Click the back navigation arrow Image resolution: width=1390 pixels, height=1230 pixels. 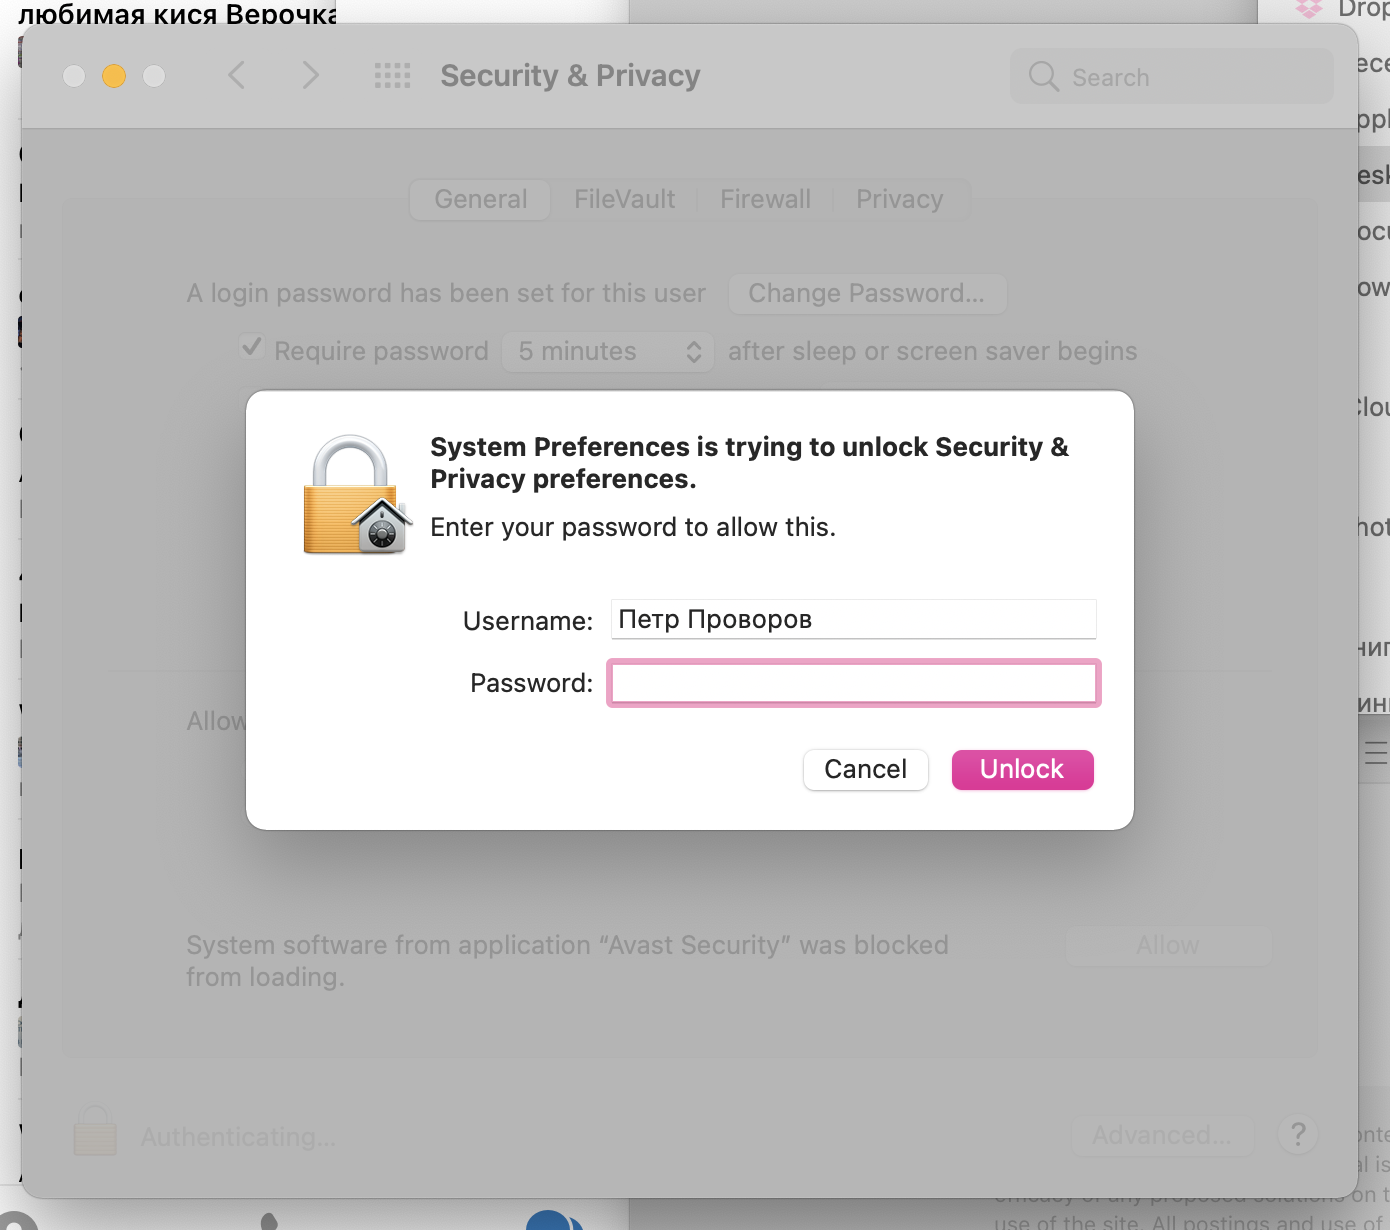point(237,75)
